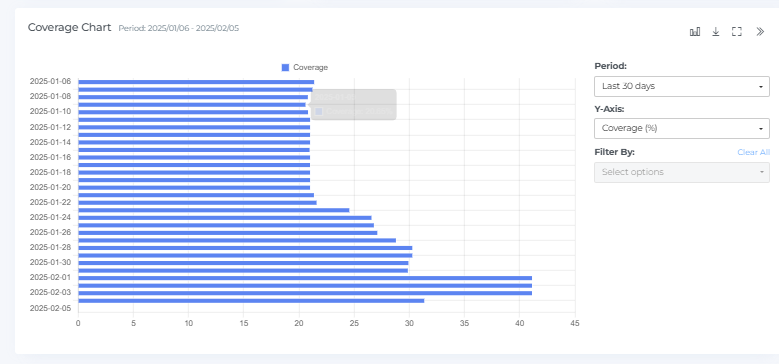Click the bar for 2025-01-06
779x364 pixels.
point(196,82)
